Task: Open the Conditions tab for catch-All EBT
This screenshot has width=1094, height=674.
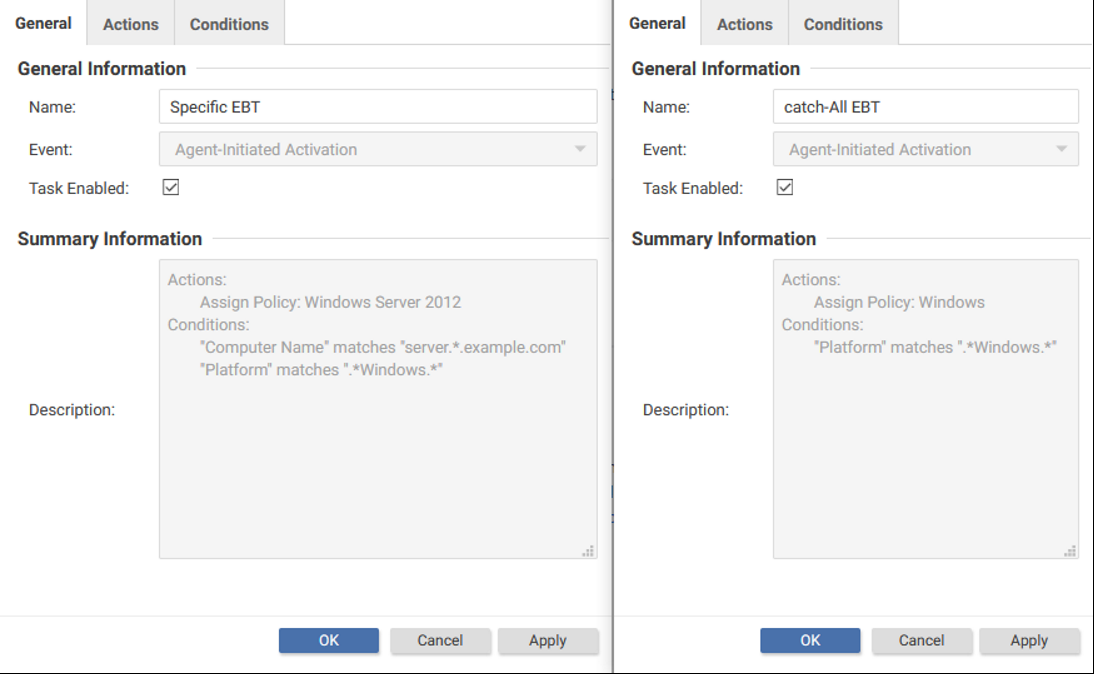Action: click(843, 22)
